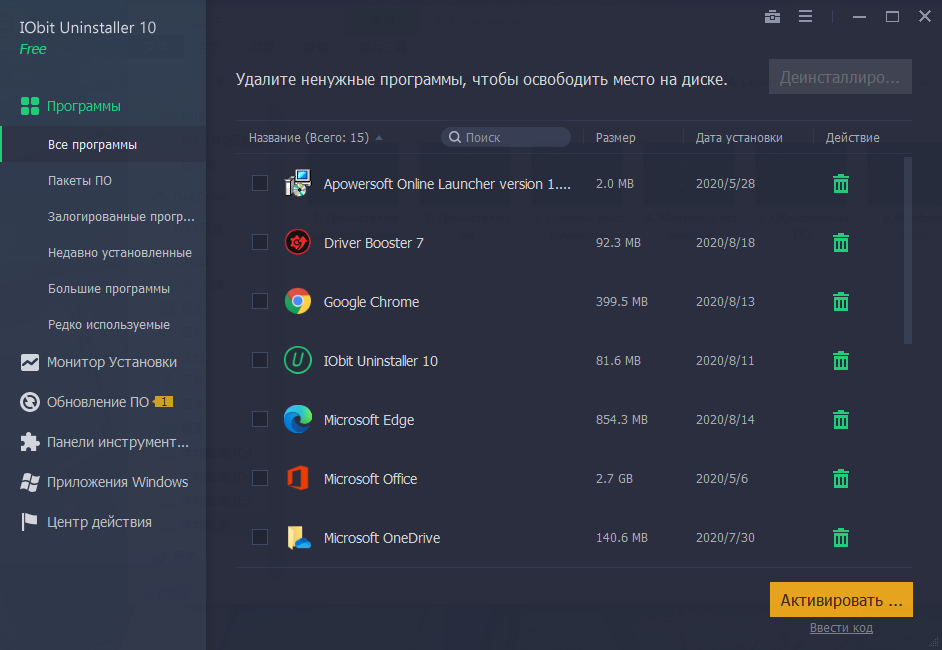This screenshot has height=650, width=942.
Task: Sort list by Размер column
Action: (615, 138)
